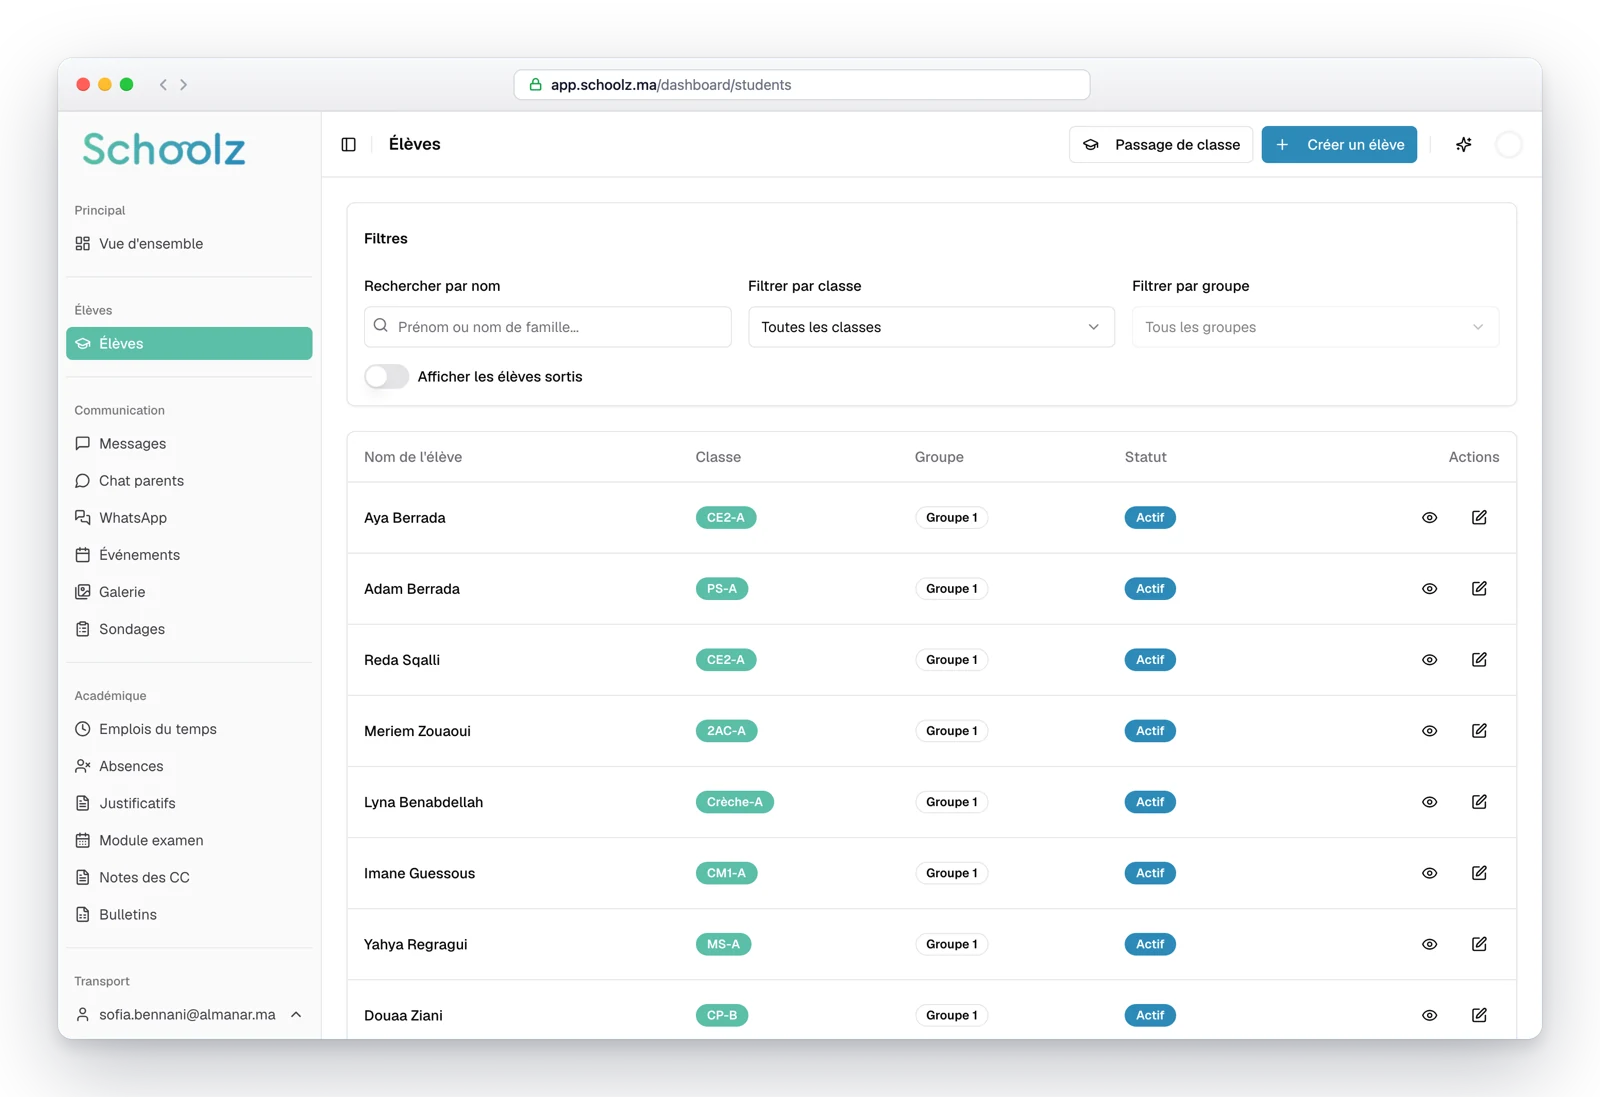
Task: Click the Schoolz logo
Action: point(164,149)
